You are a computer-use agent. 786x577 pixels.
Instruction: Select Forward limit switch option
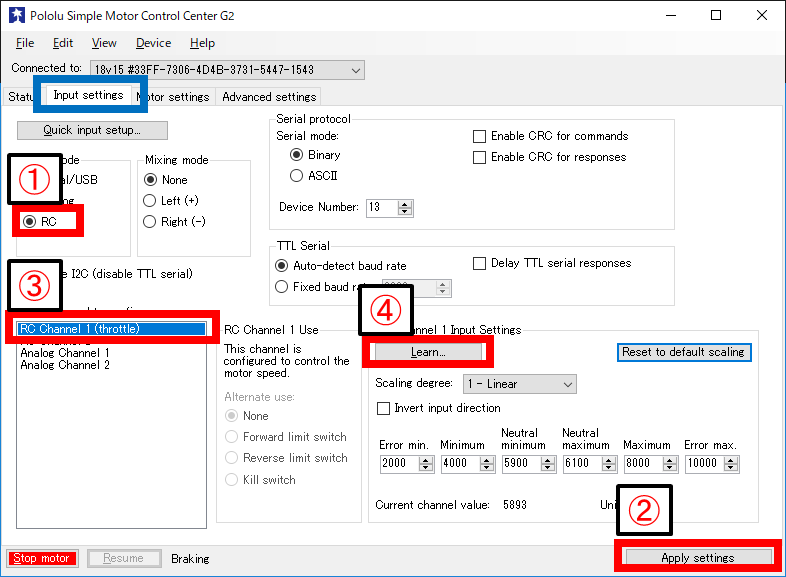(286, 437)
